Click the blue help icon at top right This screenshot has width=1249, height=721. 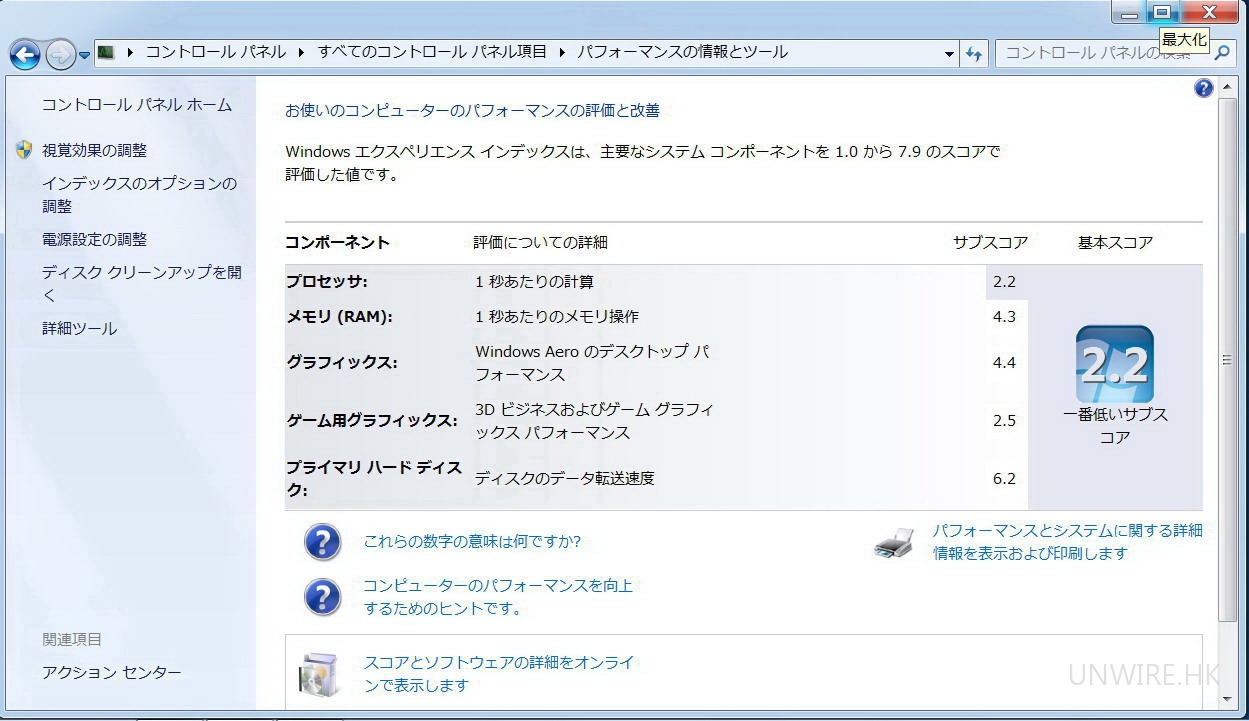[1203, 89]
